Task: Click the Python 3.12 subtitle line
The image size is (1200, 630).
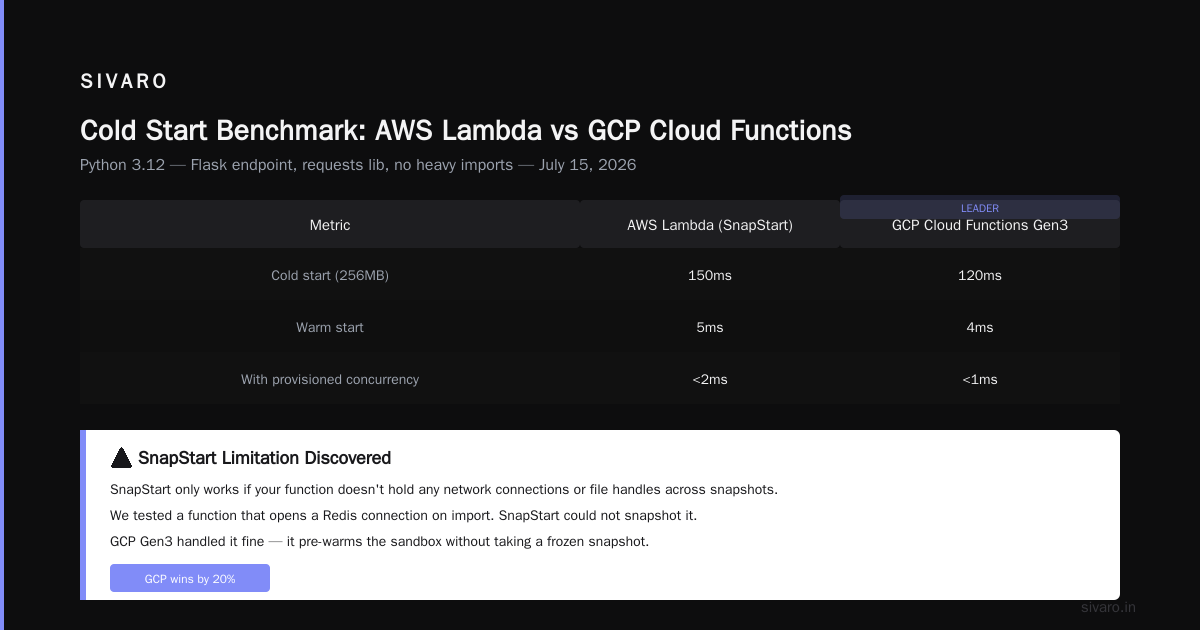Action: tap(358, 164)
